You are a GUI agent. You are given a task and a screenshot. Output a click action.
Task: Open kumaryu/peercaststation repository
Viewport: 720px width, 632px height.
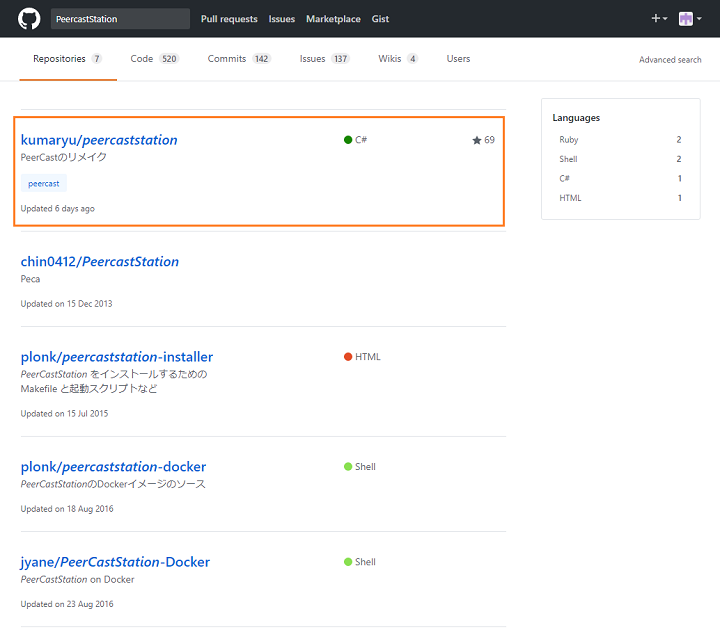click(99, 140)
